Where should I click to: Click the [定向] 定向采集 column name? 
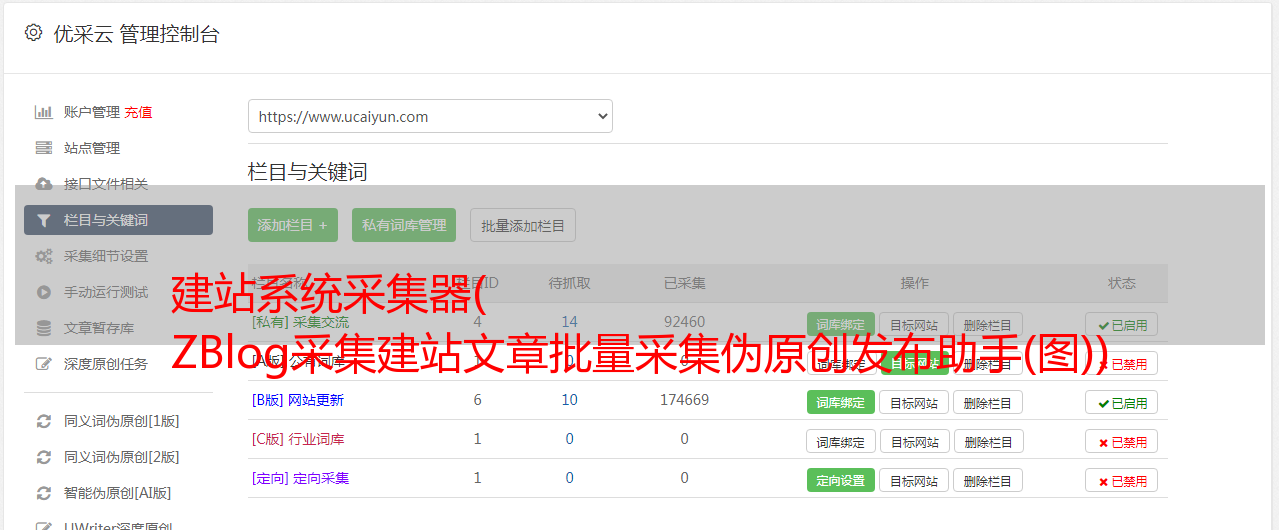[x=300, y=478]
